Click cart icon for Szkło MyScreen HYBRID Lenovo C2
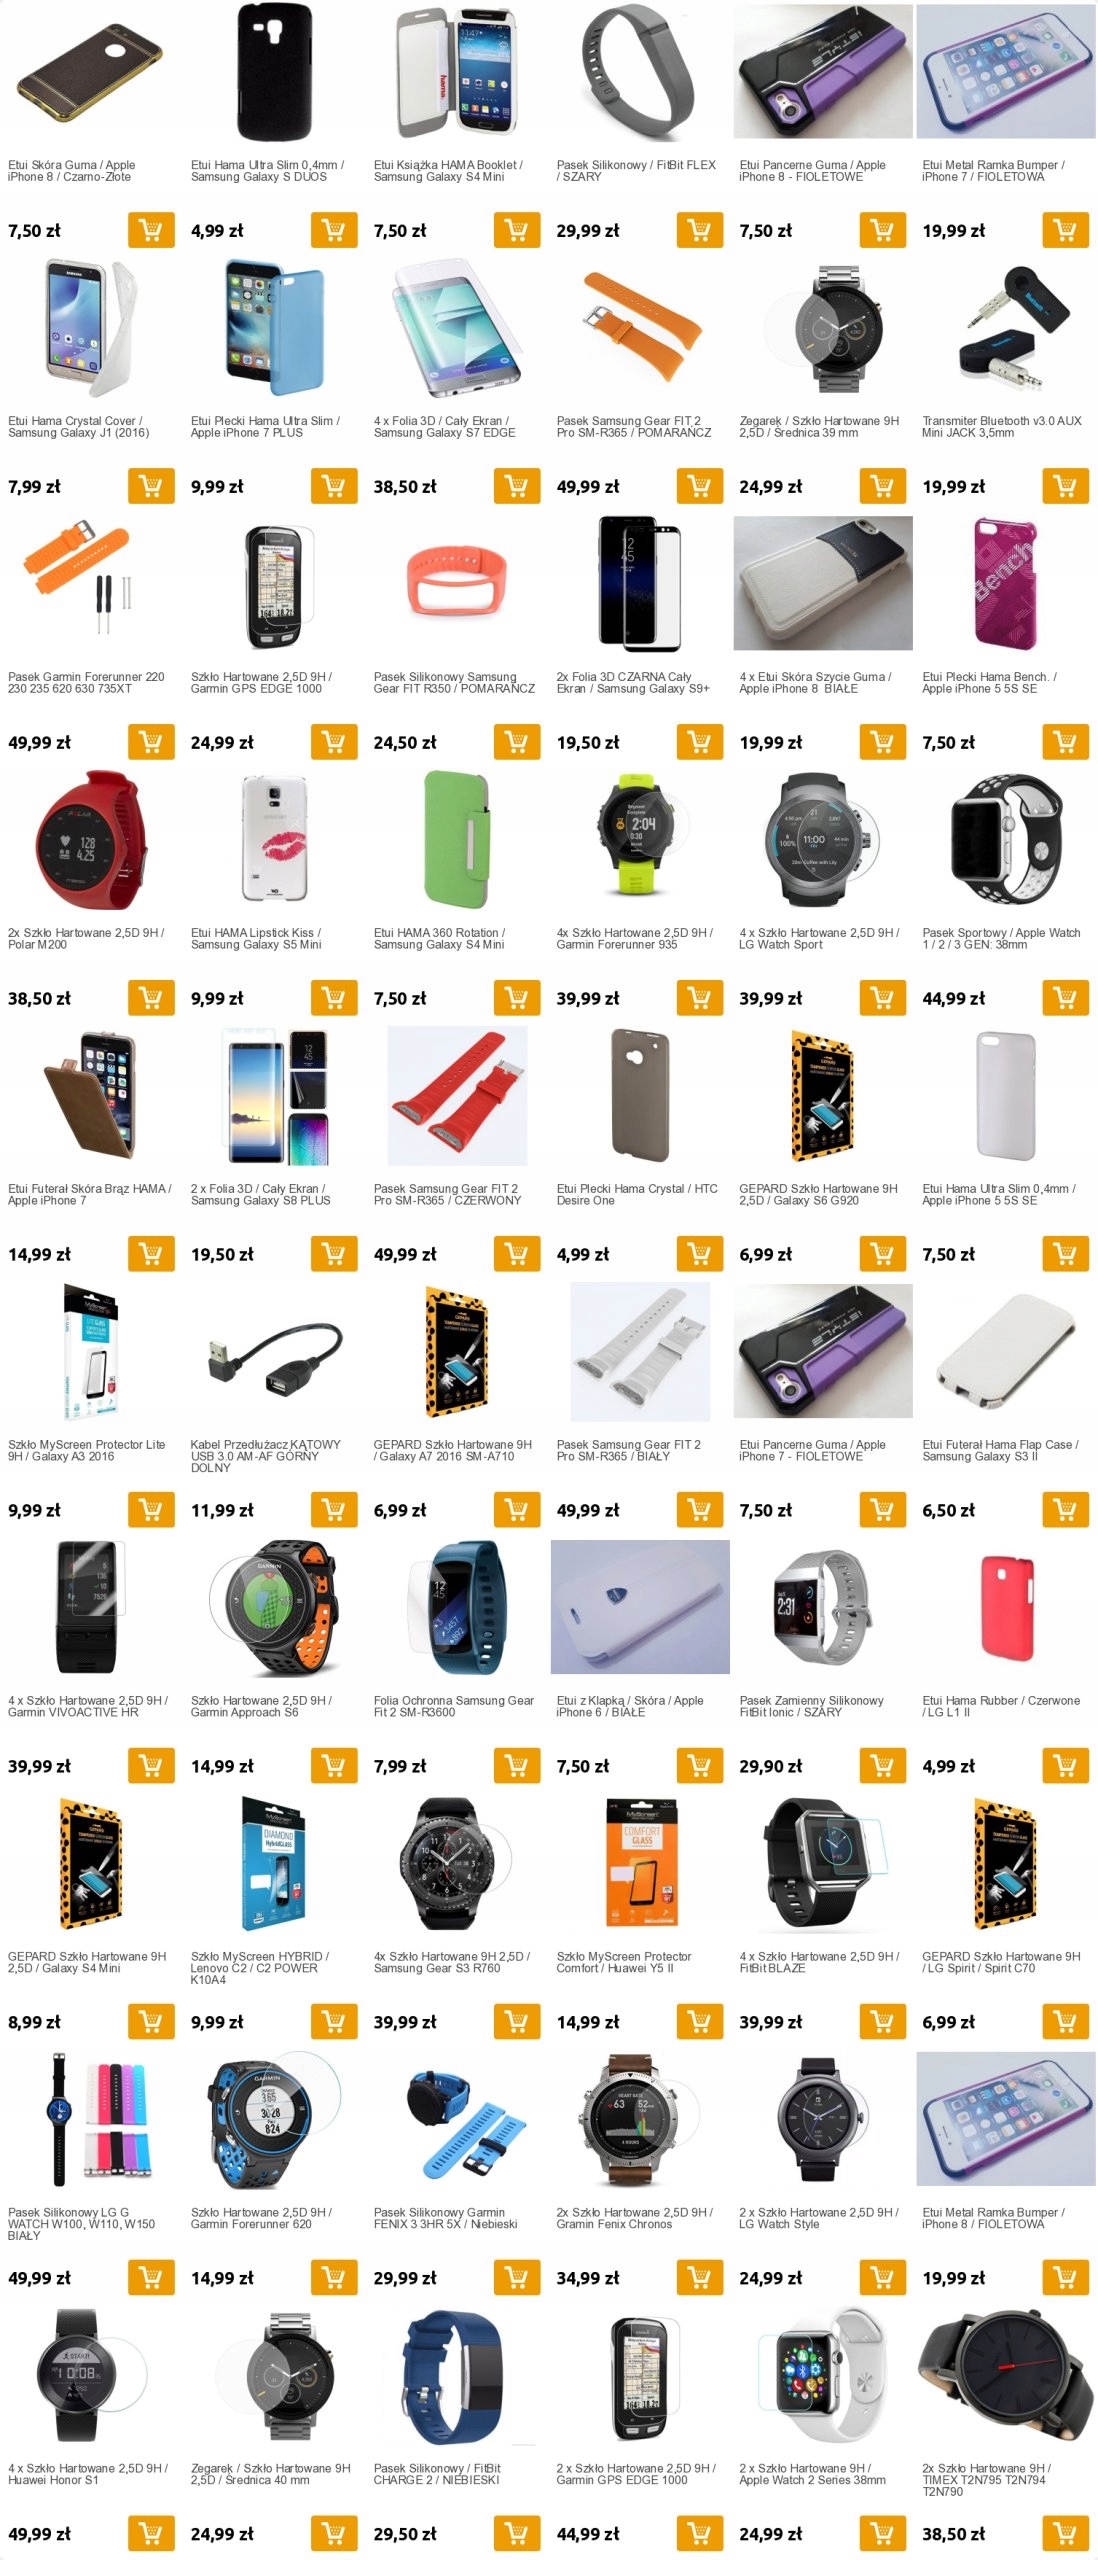The height and width of the screenshot is (2560, 1098). 334,2023
